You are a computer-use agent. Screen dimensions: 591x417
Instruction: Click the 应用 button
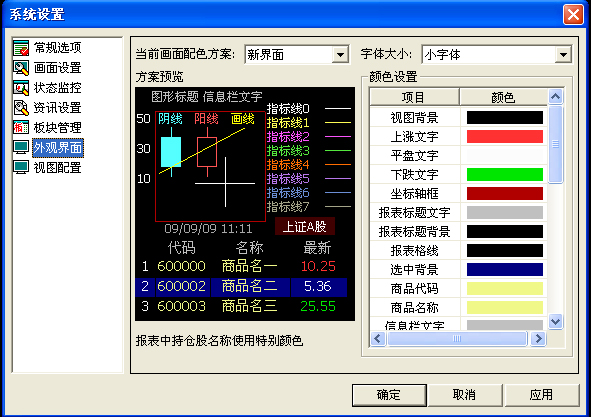point(541,395)
